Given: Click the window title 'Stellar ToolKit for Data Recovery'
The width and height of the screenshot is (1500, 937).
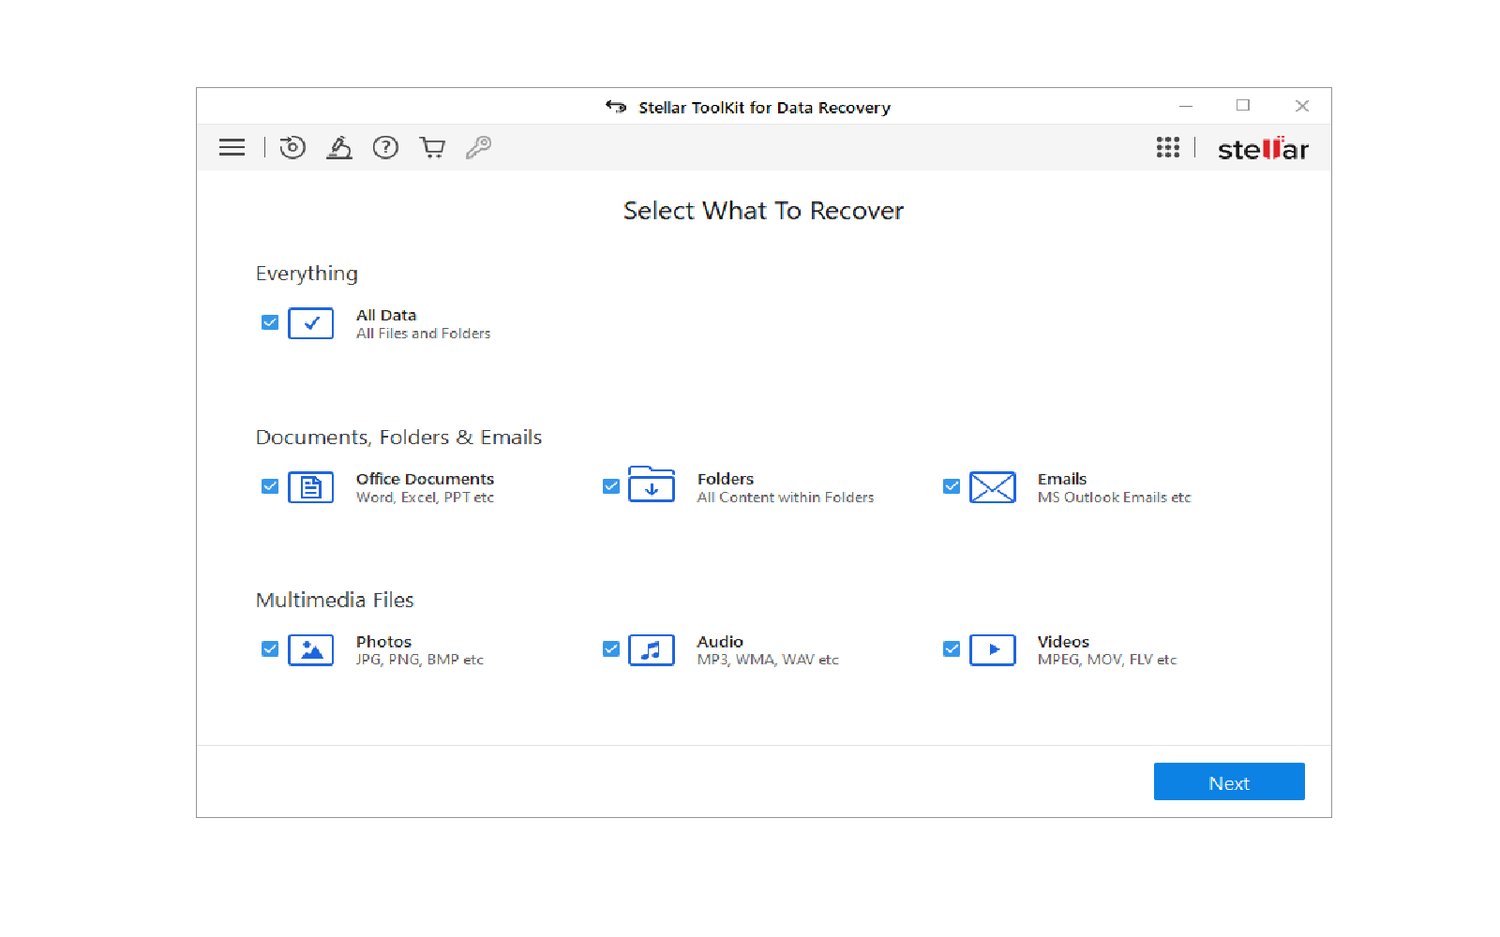Looking at the screenshot, I should coord(765,108).
